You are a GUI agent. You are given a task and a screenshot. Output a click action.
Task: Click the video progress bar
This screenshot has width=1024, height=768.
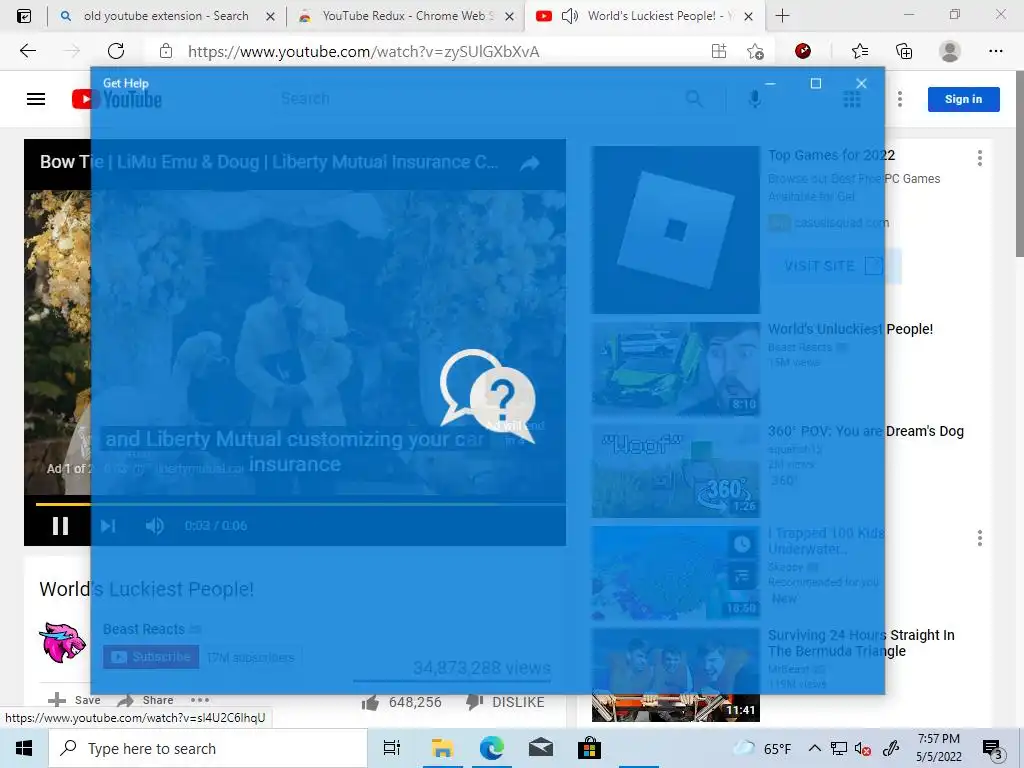[x=300, y=504]
